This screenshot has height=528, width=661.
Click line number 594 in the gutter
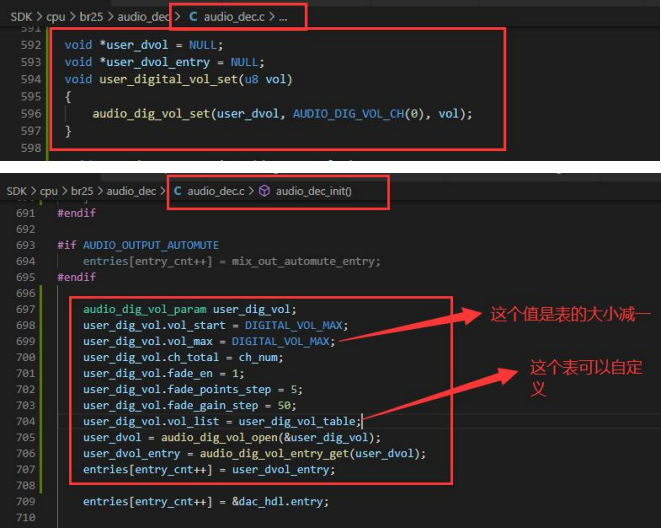[x=31, y=79]
